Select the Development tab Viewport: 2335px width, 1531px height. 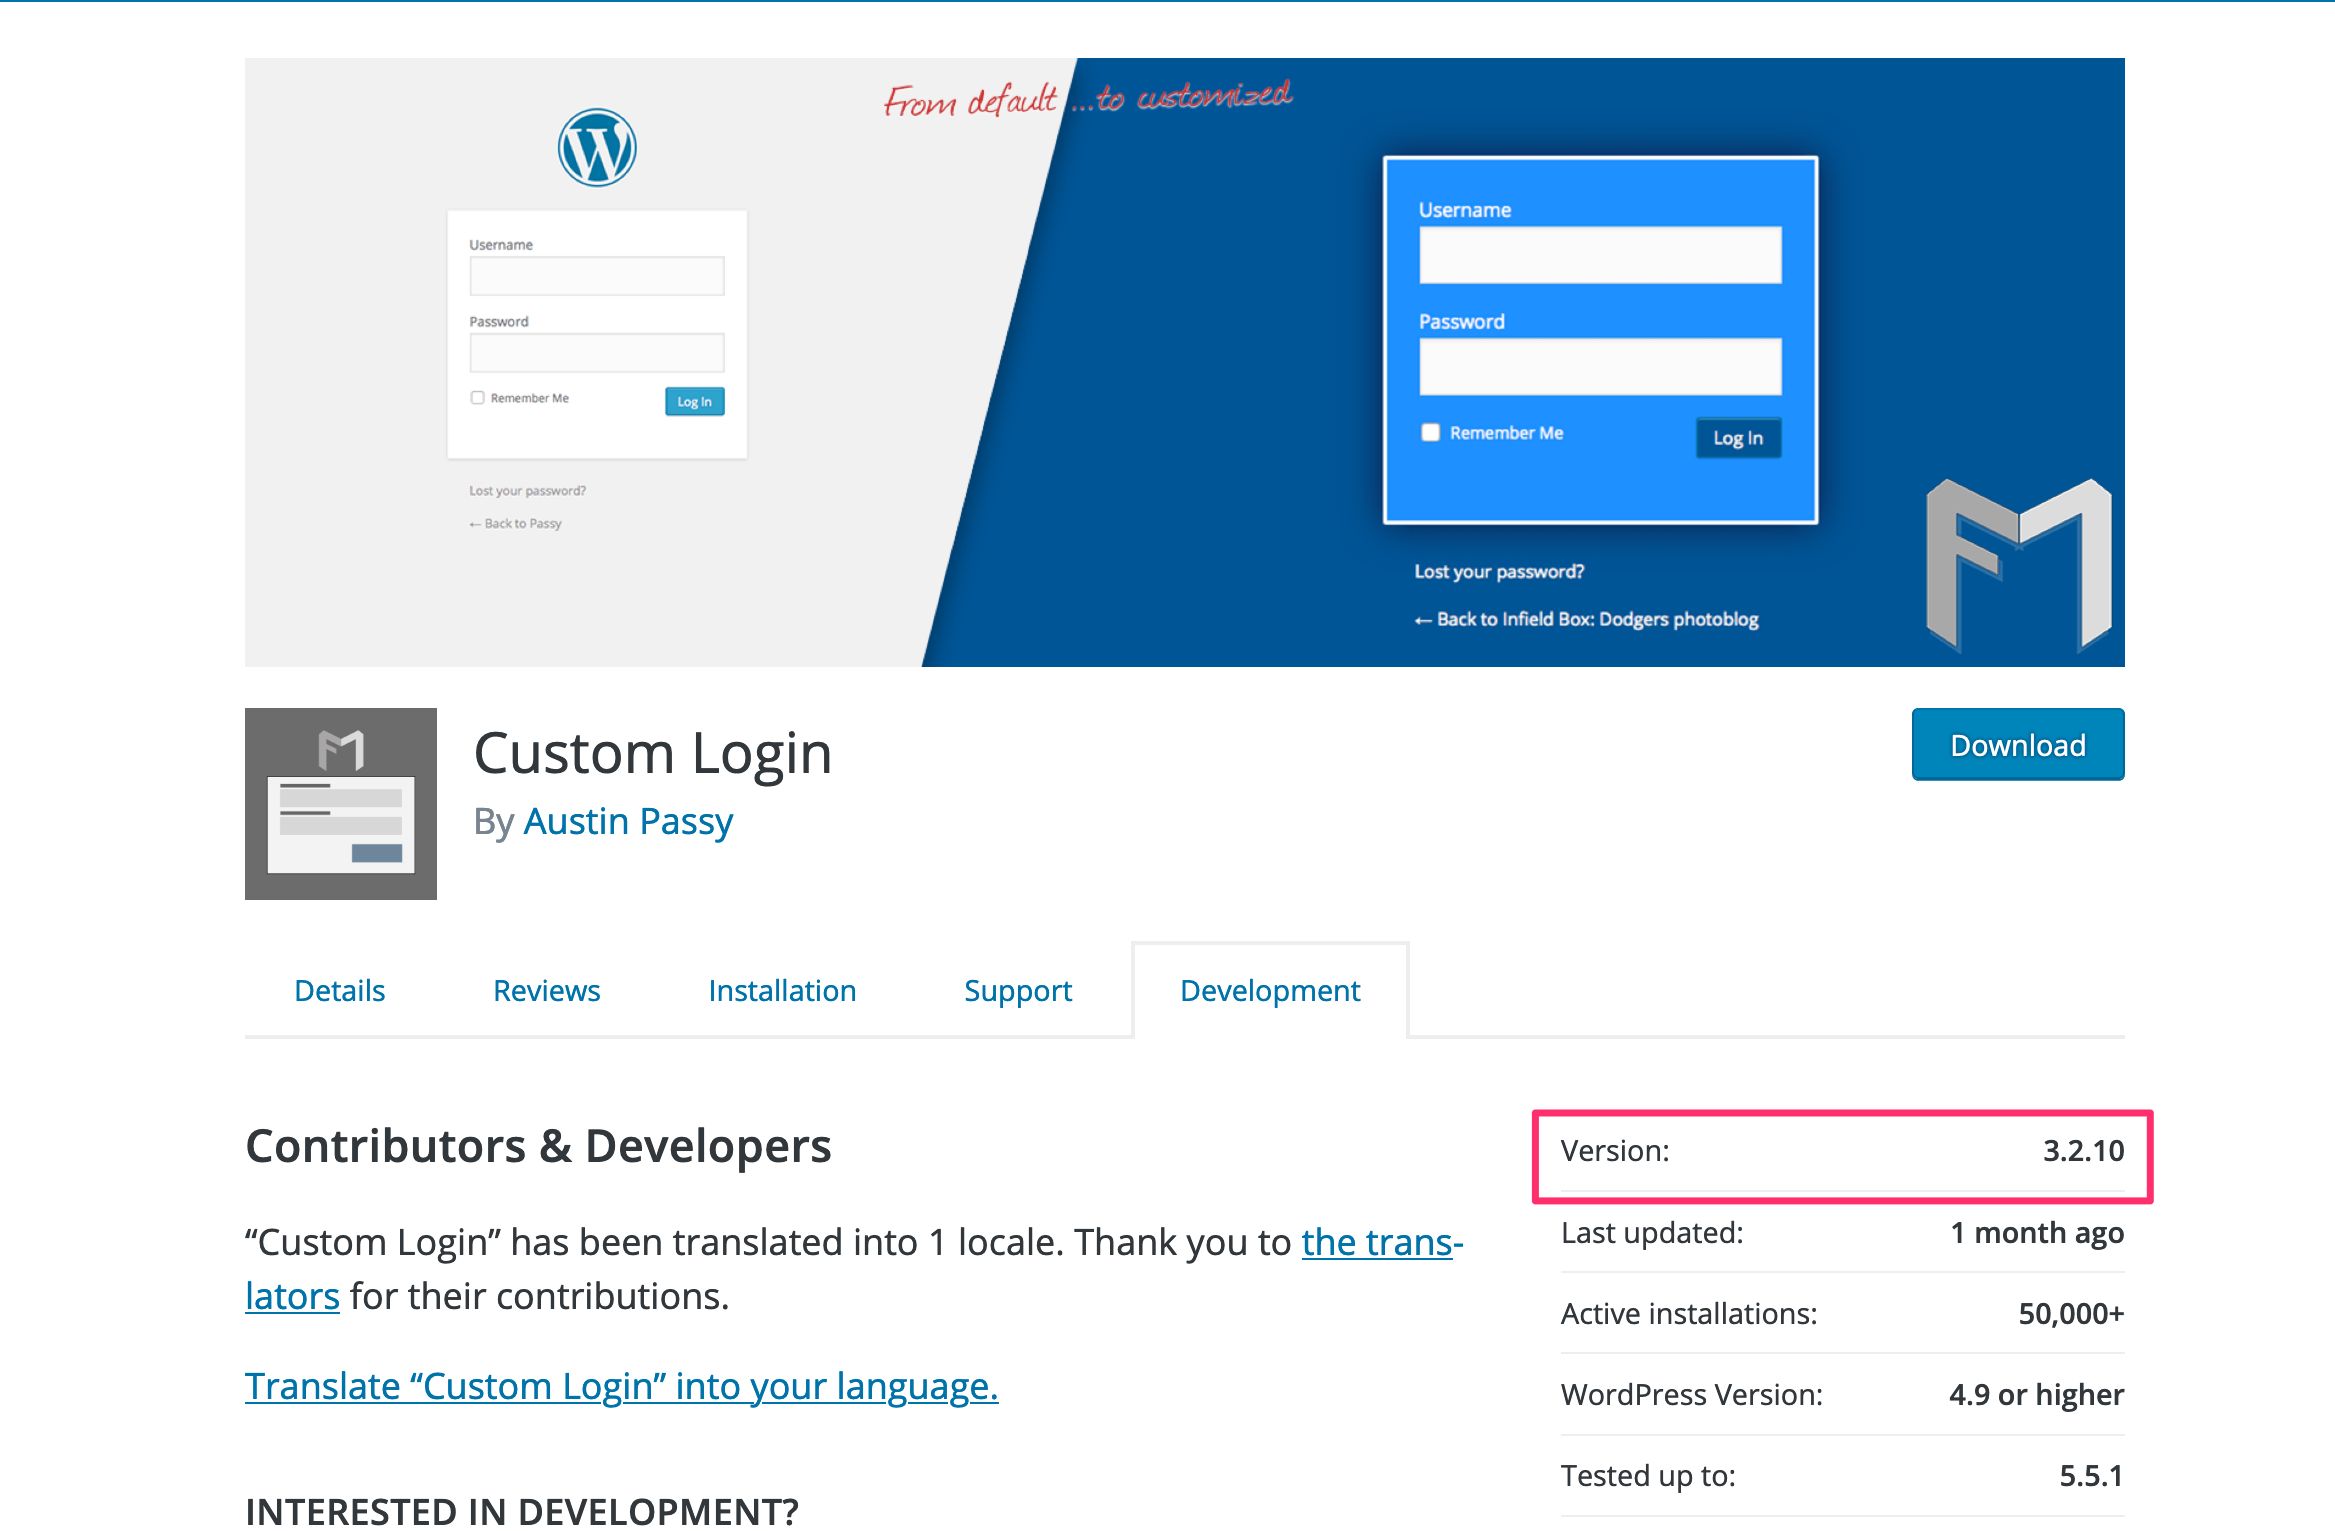click(1270, 990)
